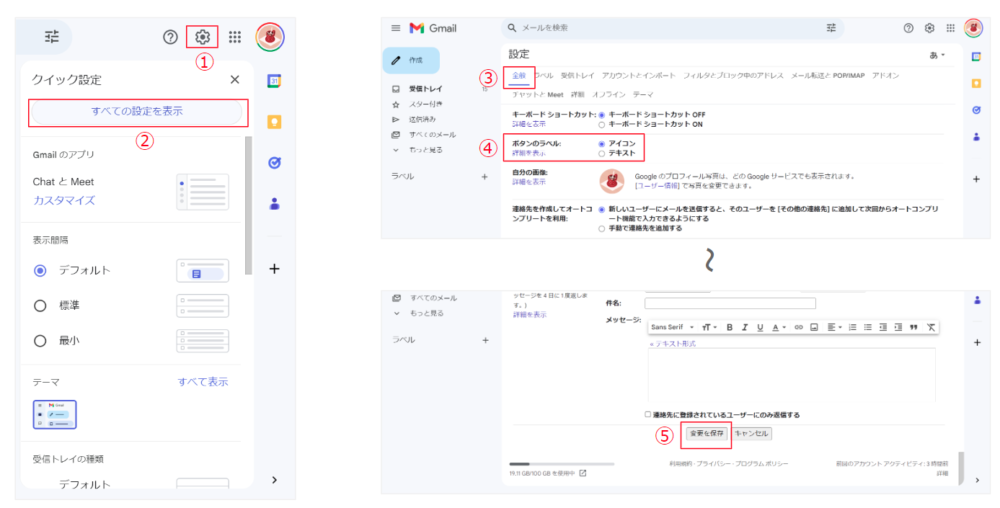Click the italic icon in message toolbar
This screenshot has width=1000, height=508.
click(x=744, y=327)
